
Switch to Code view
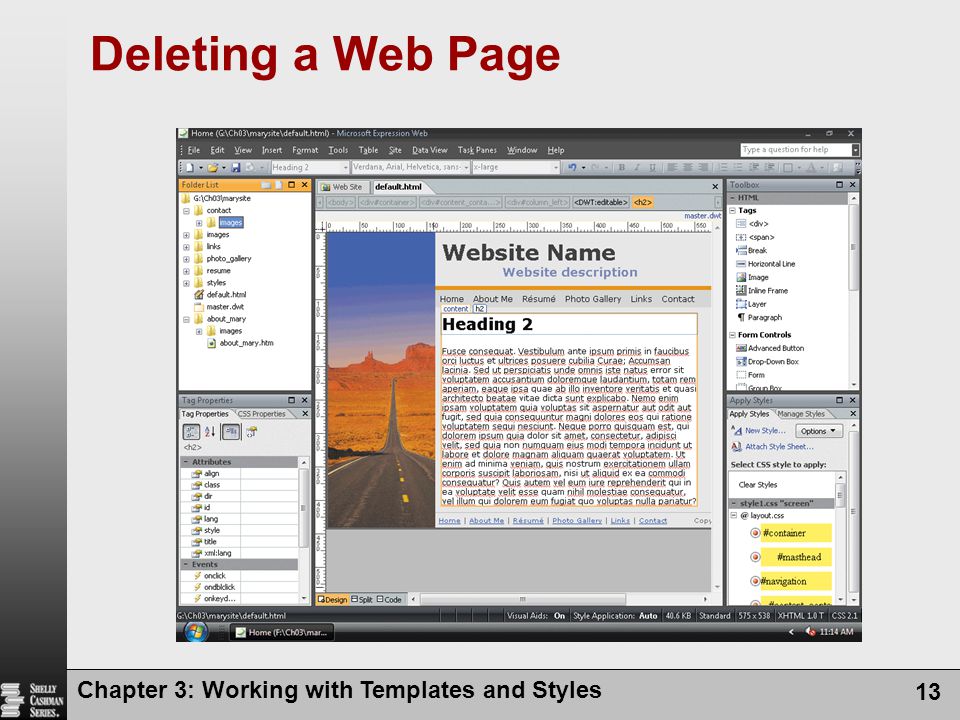389,600
